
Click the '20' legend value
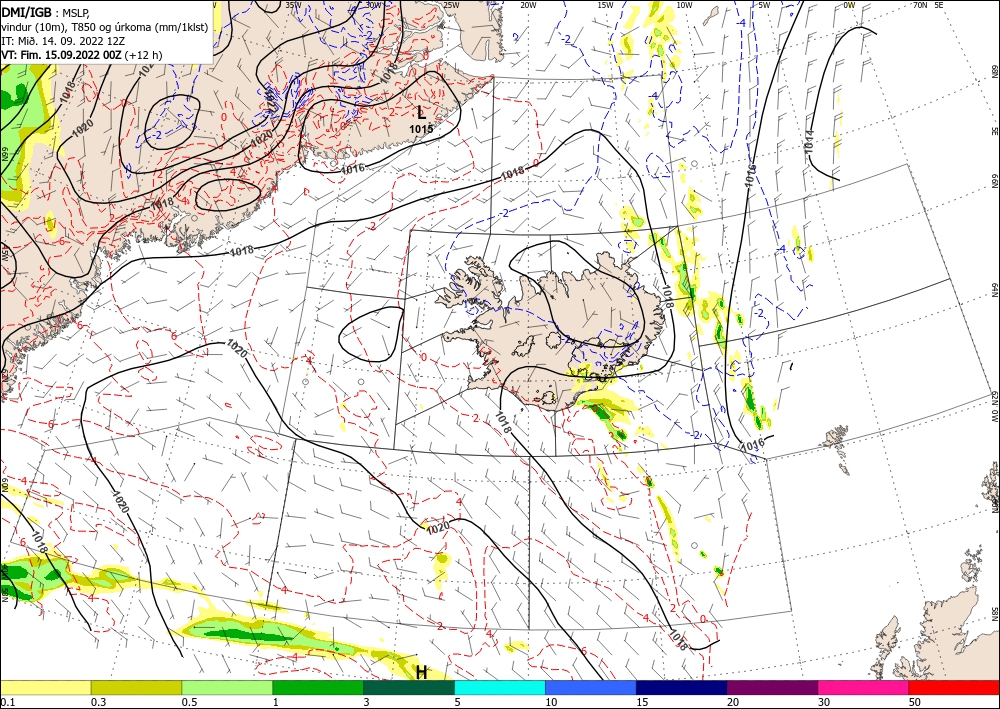tap(733, 702)
